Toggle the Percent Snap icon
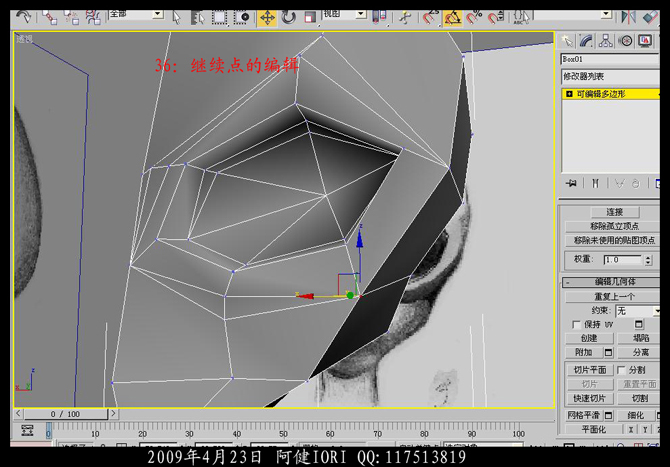The width and height of the screenshot is (670, 467). pyautogui.click(x=474, y=18)
